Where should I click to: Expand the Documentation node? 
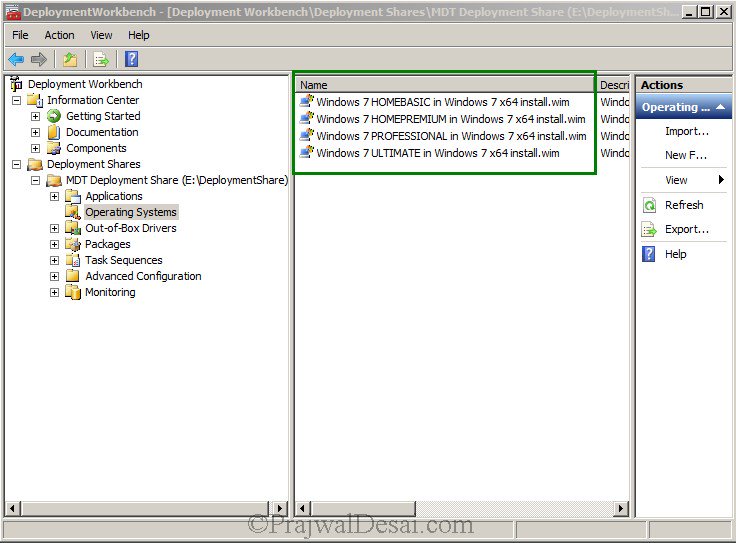click(x=36, y=132)
